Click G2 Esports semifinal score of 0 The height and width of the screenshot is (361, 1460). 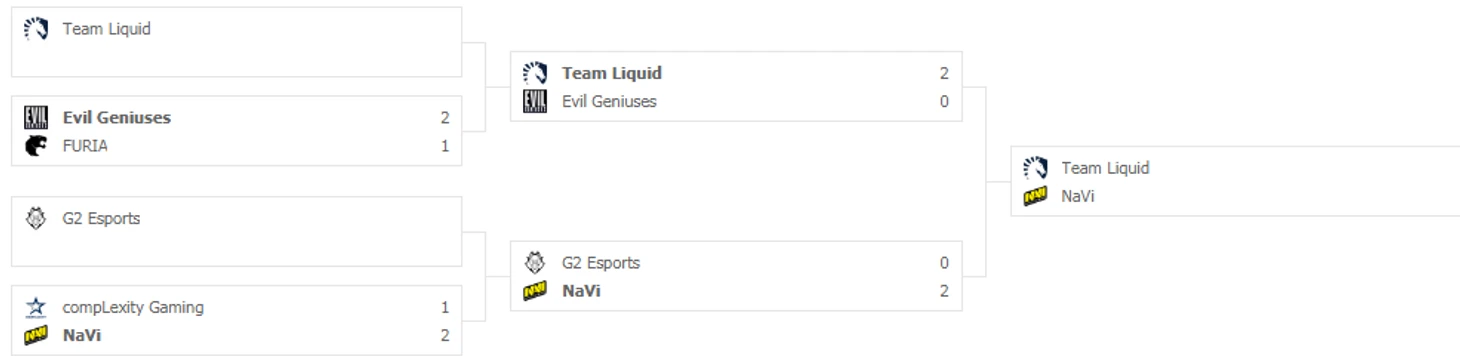pos(945,263)
